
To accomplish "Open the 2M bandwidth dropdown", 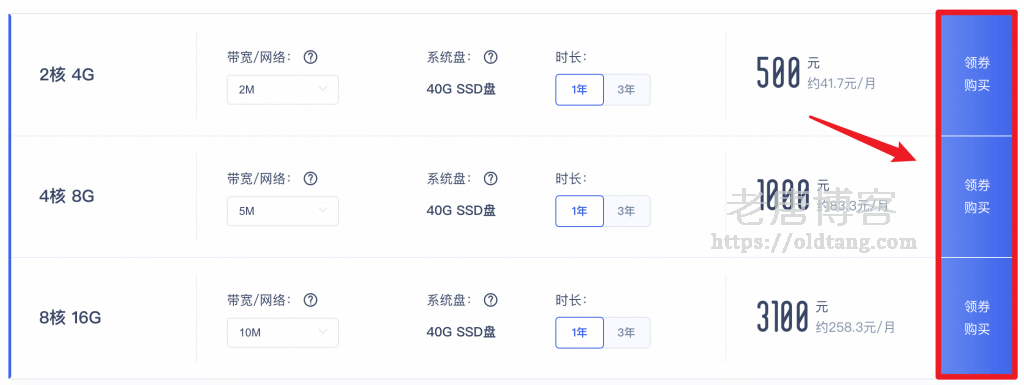I will pos(283,90).
